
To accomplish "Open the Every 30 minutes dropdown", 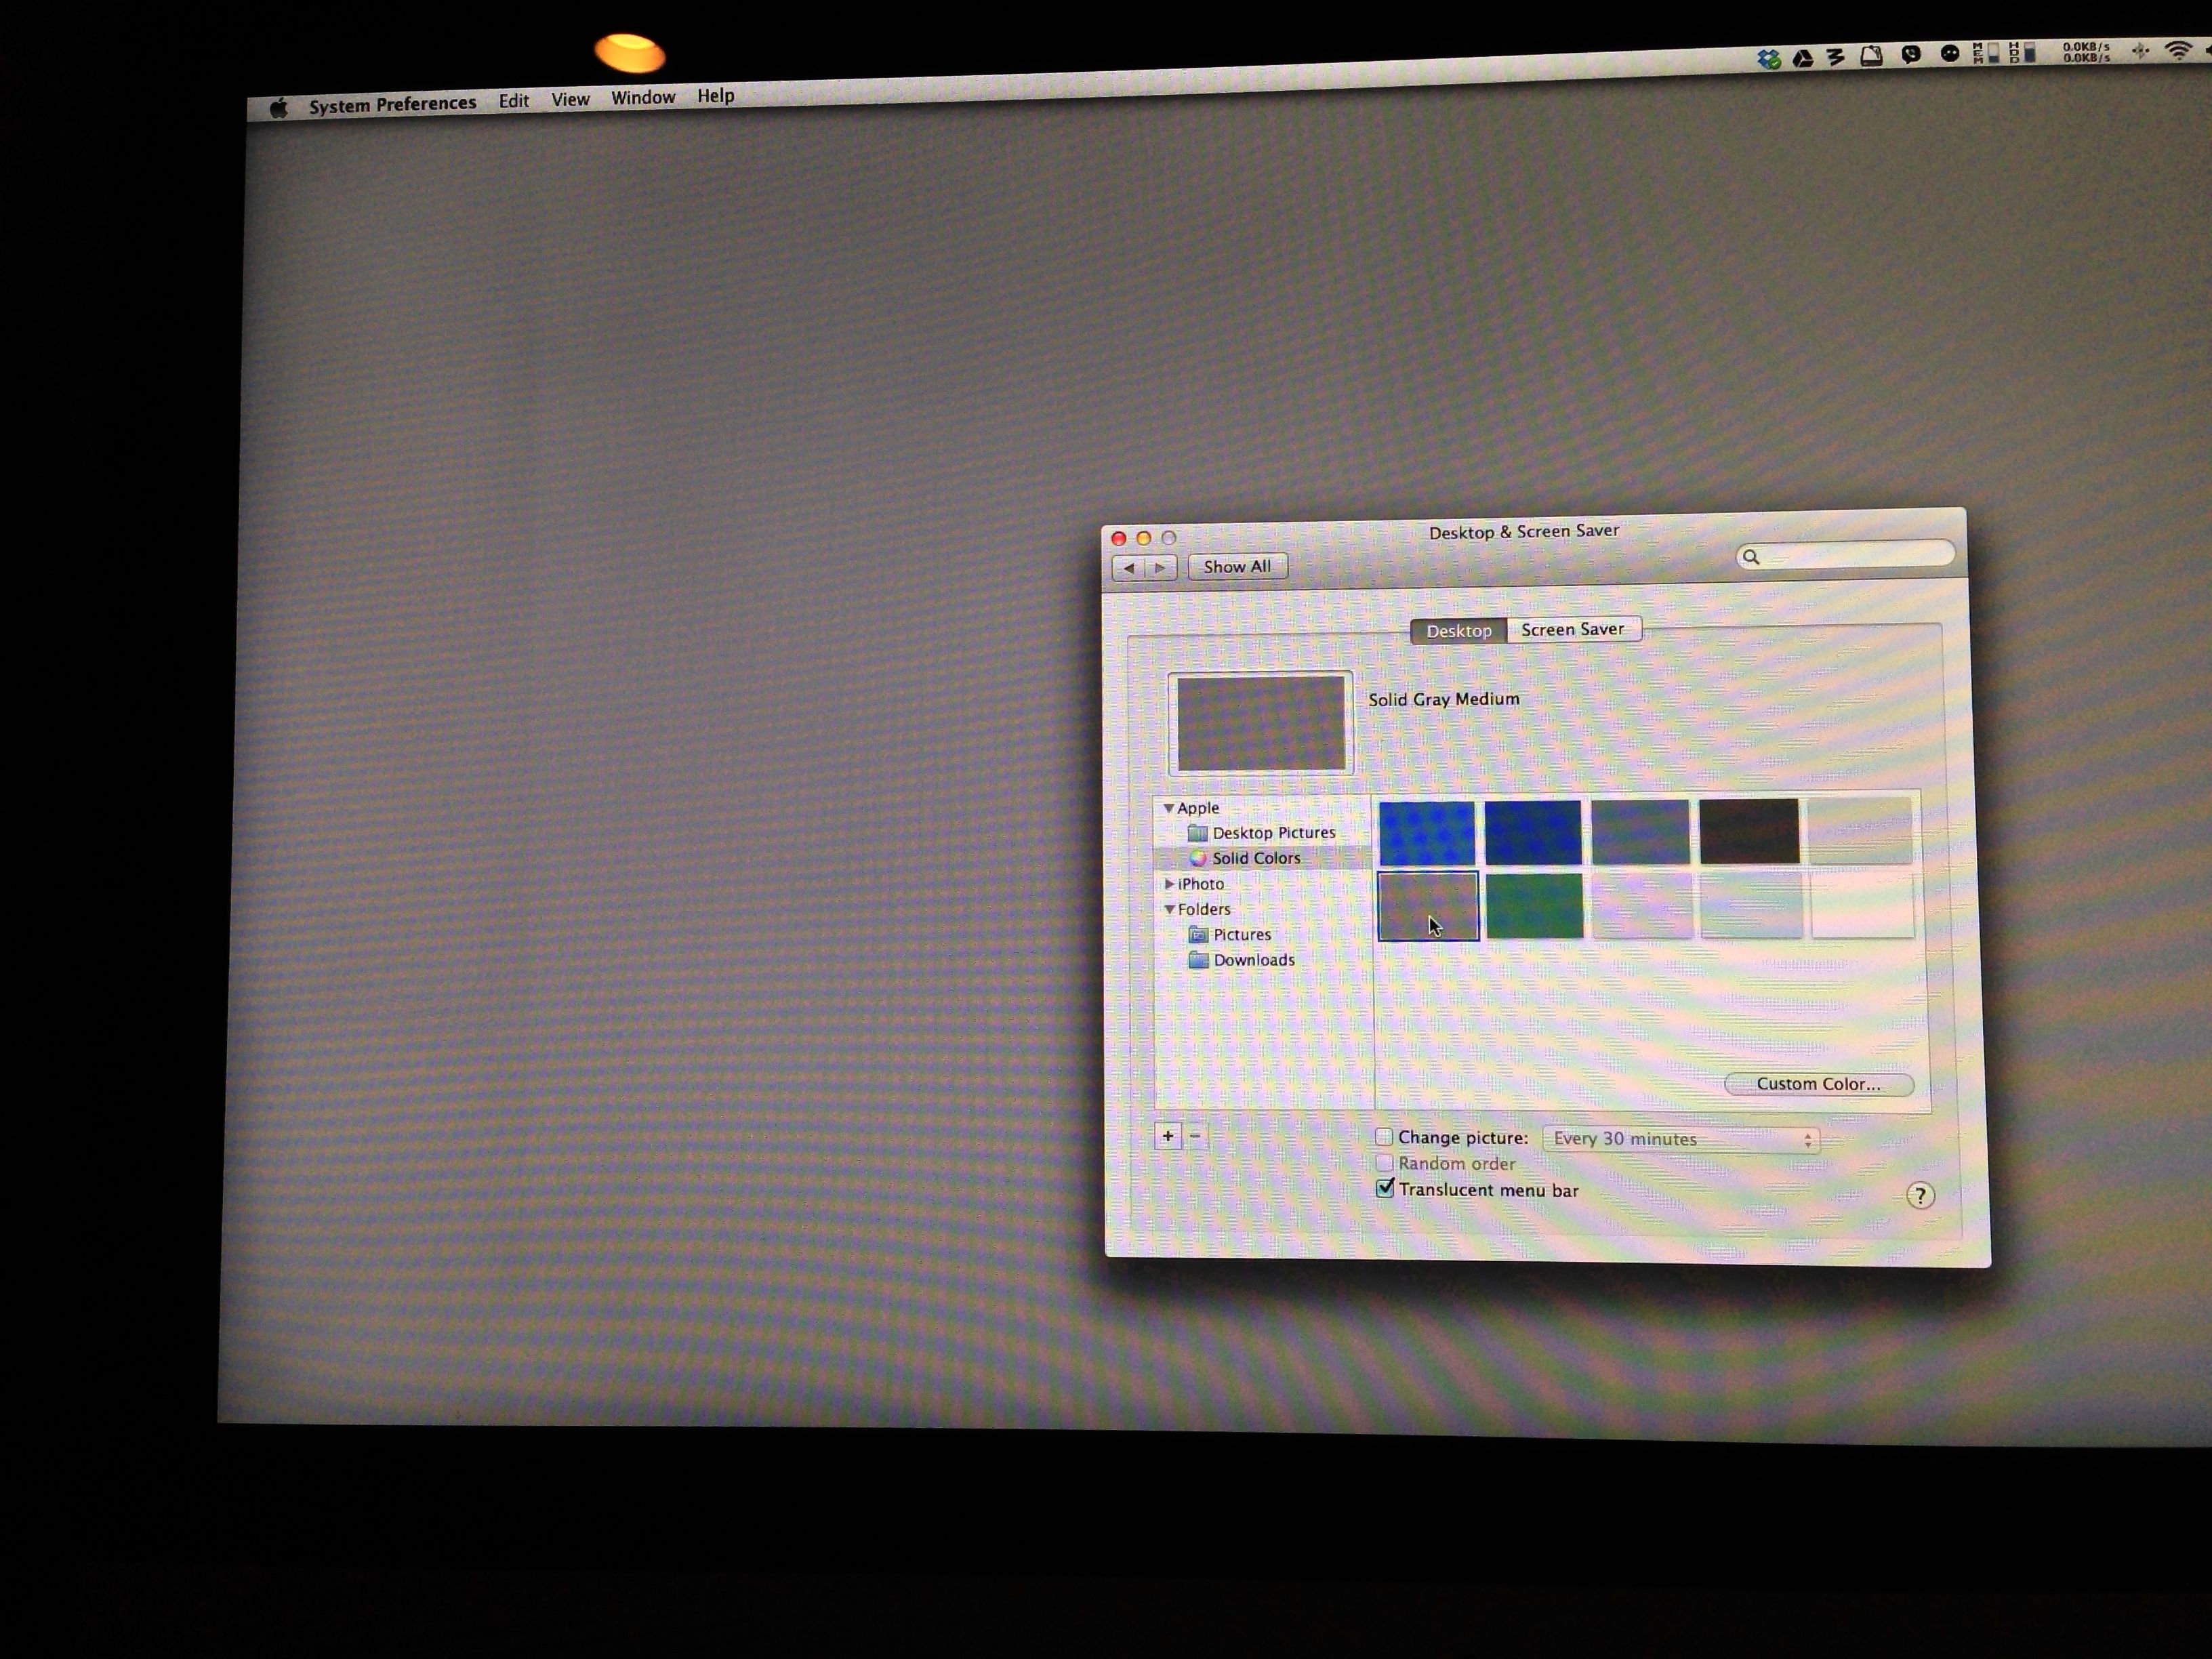I will click(1680, 1139).
